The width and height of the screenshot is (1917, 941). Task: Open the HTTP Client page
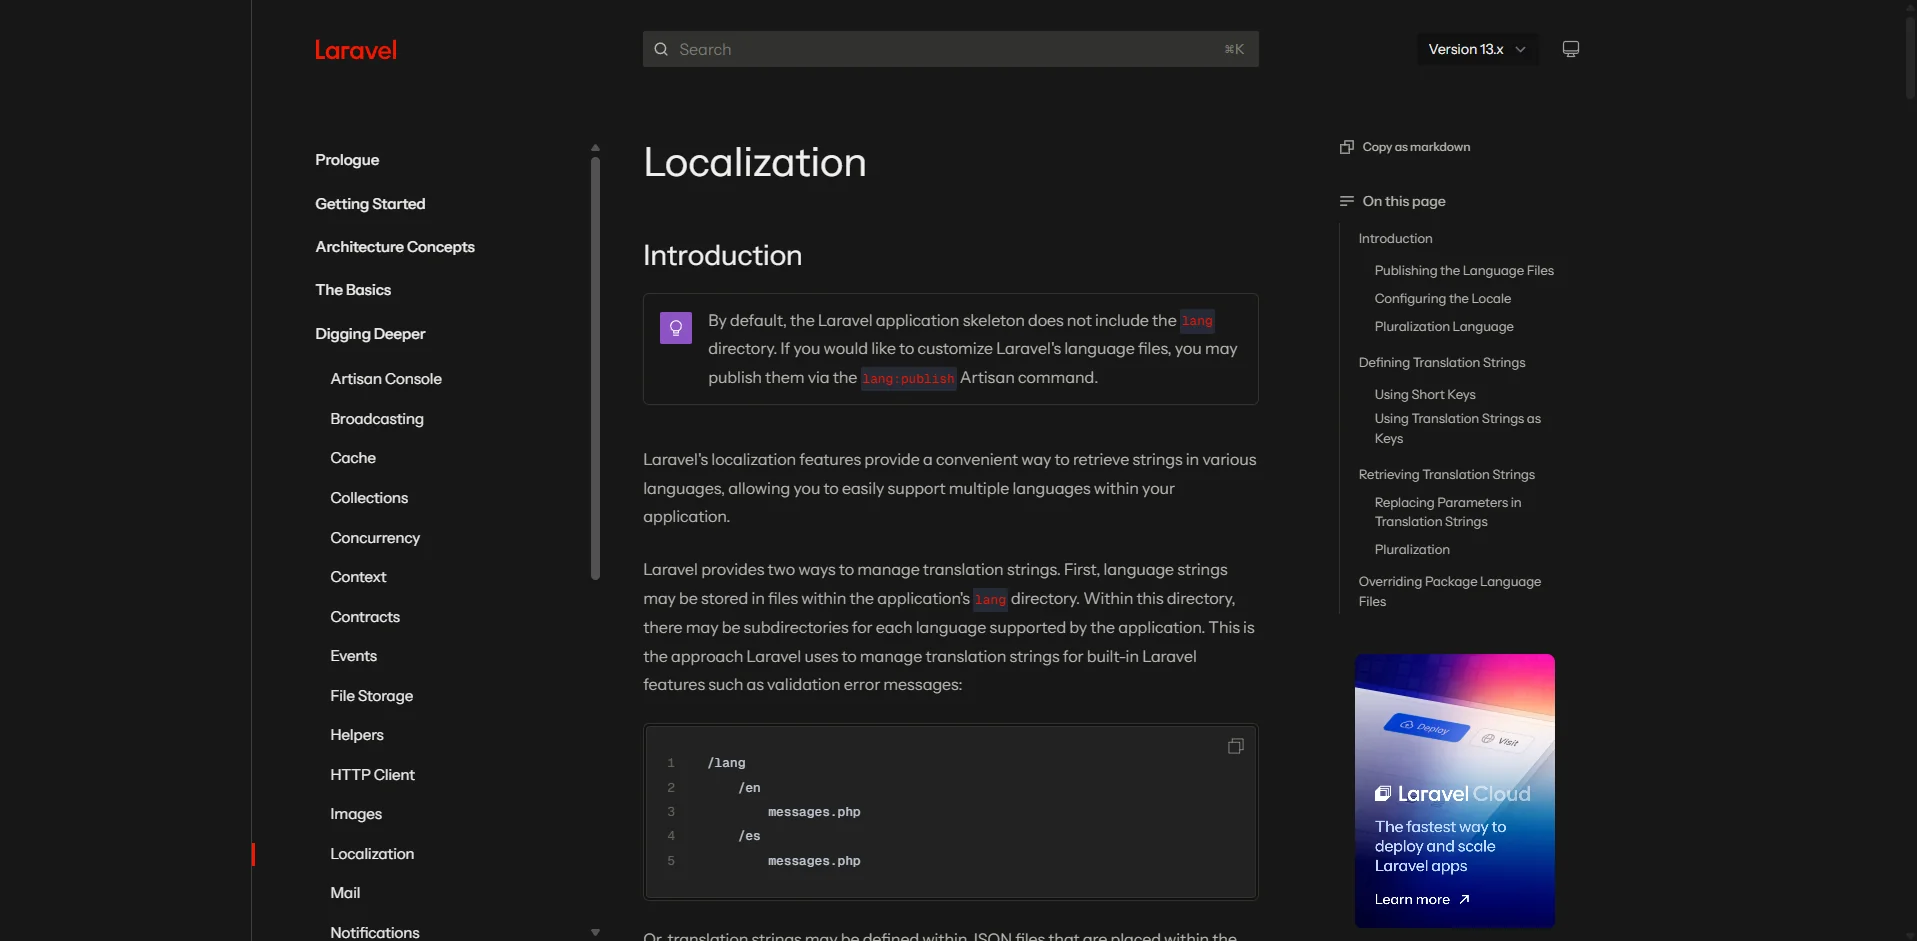(372, 775)
